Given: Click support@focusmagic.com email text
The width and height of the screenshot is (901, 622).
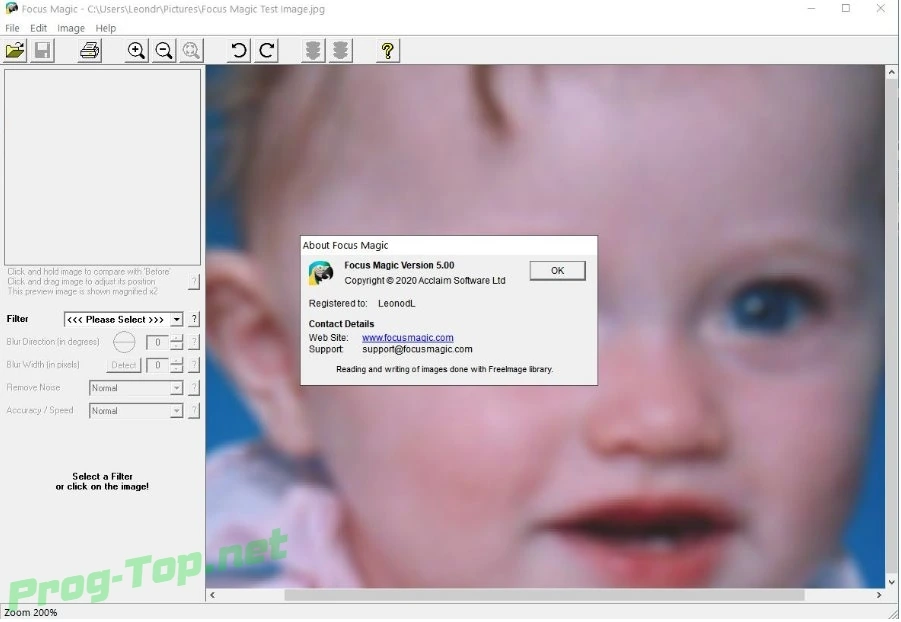Looking at the screenshot, I should pyautogui.click(x=417, y=349).
